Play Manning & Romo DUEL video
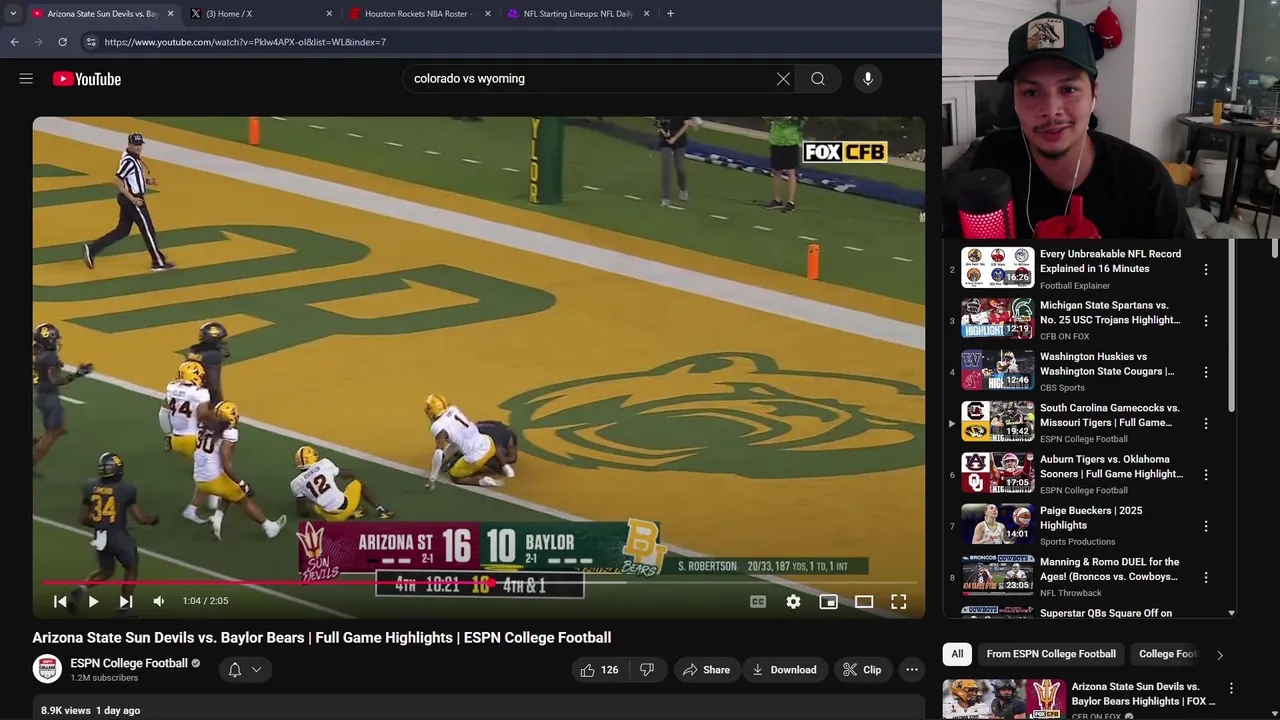Viewport: 1280px width, 720px height. coord(998,575)
